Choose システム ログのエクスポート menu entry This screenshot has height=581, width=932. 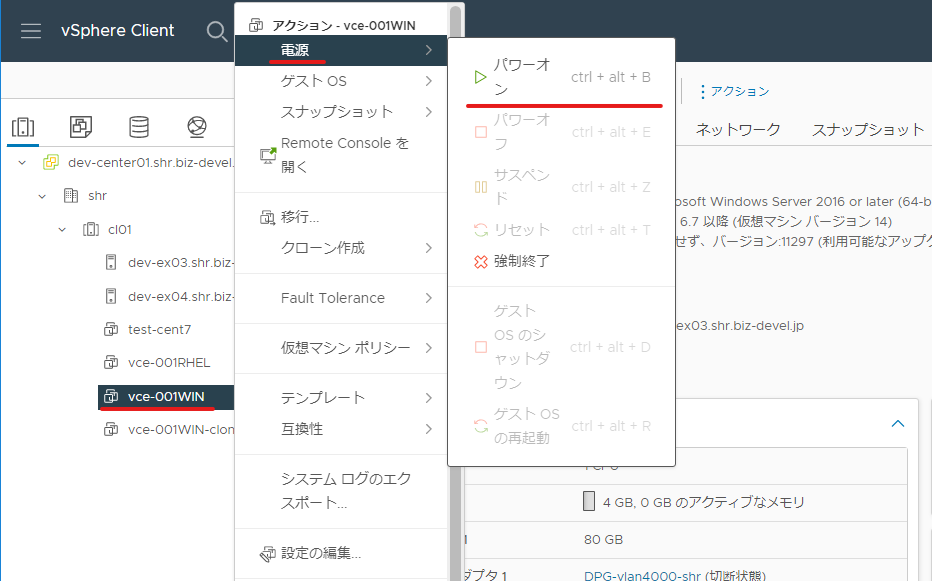[x=341, y=491]
